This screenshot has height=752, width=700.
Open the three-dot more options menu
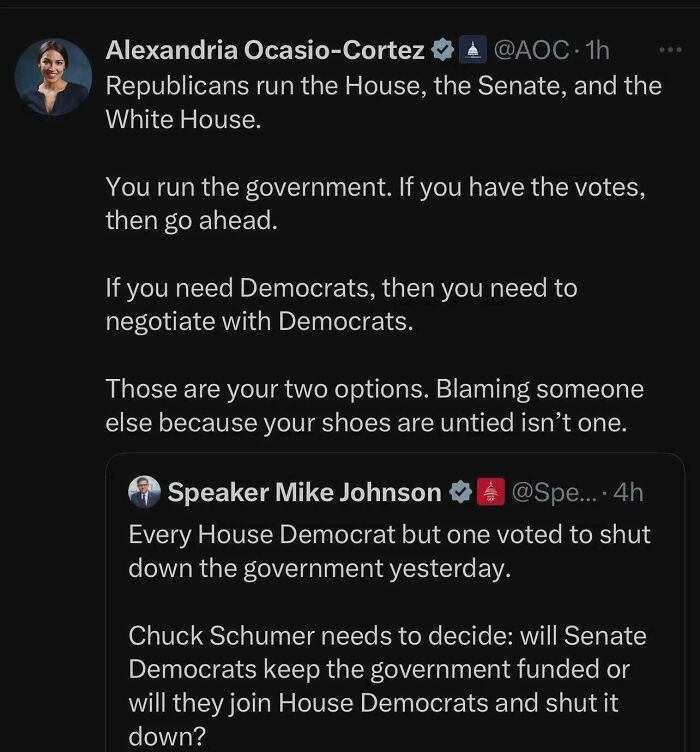click(670, 50)
